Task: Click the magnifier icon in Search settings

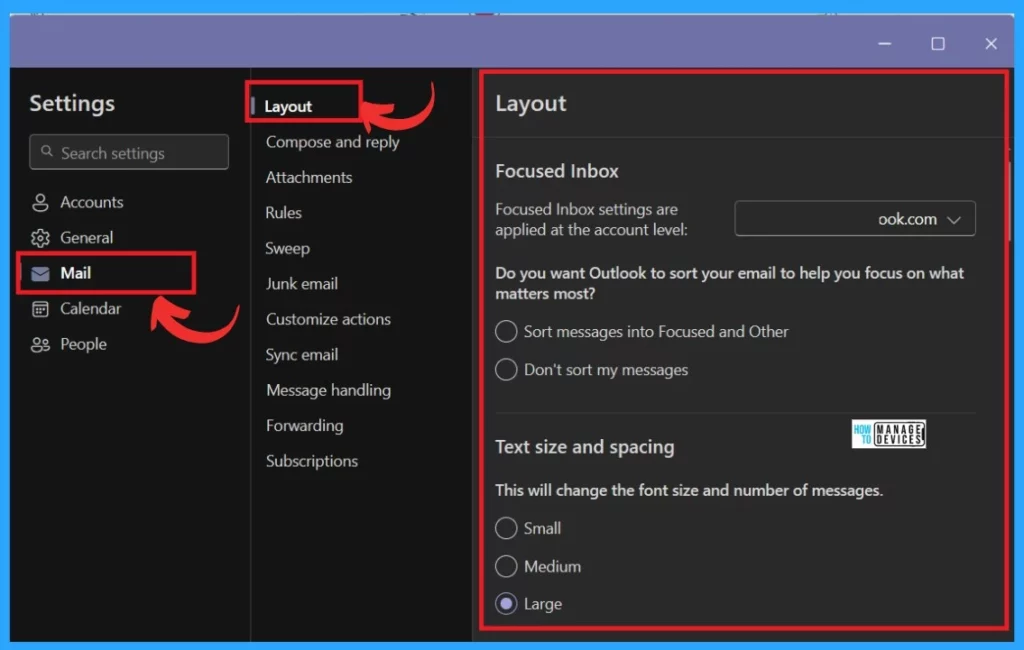Action: pos(46,152)
